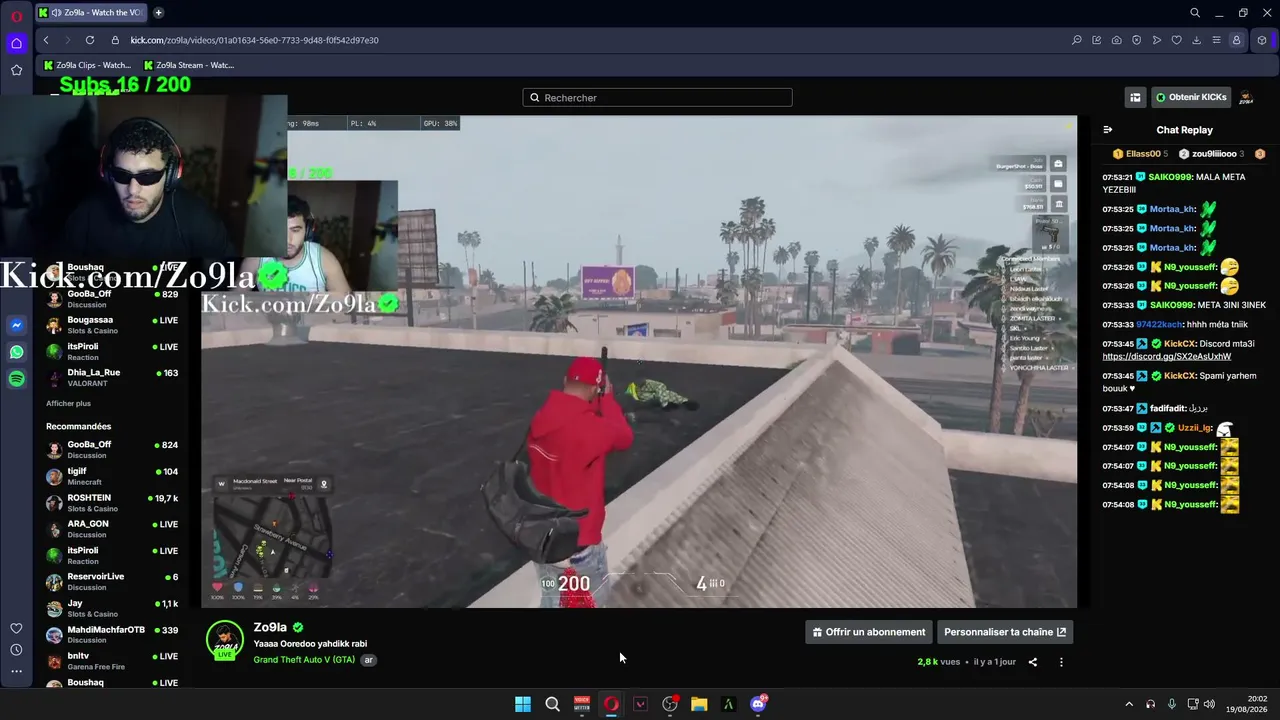Click Personnaliser ta chaîne button

pyautogui.click(x=1005, y=632)
